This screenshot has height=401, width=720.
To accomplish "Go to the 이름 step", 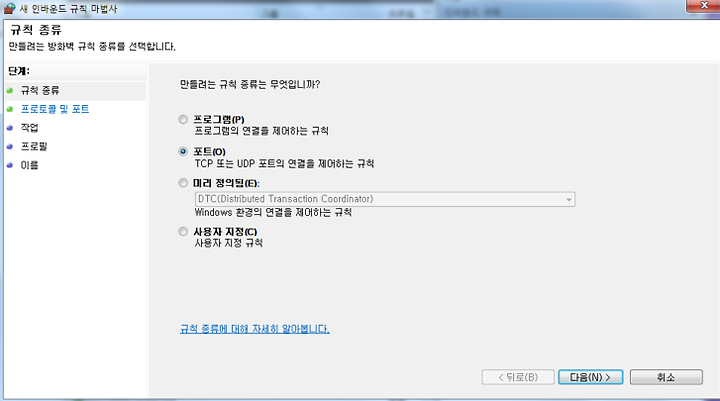I will point(29,165).
